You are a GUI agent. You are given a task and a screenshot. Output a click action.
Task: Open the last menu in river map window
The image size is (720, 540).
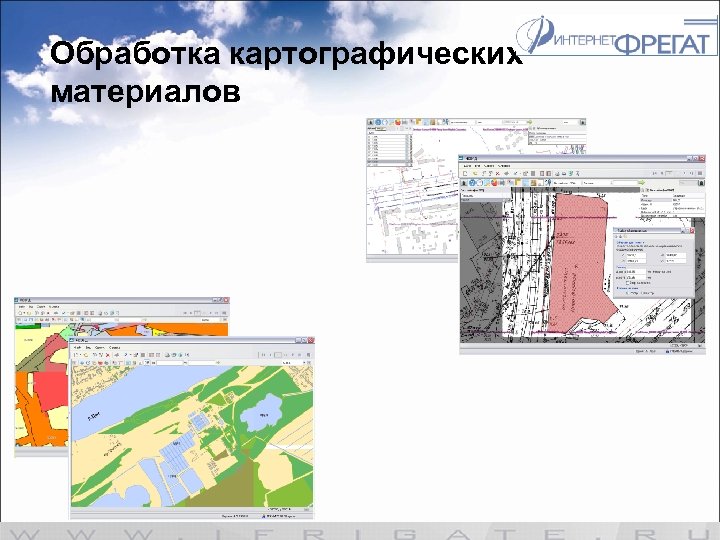[114, 348]
